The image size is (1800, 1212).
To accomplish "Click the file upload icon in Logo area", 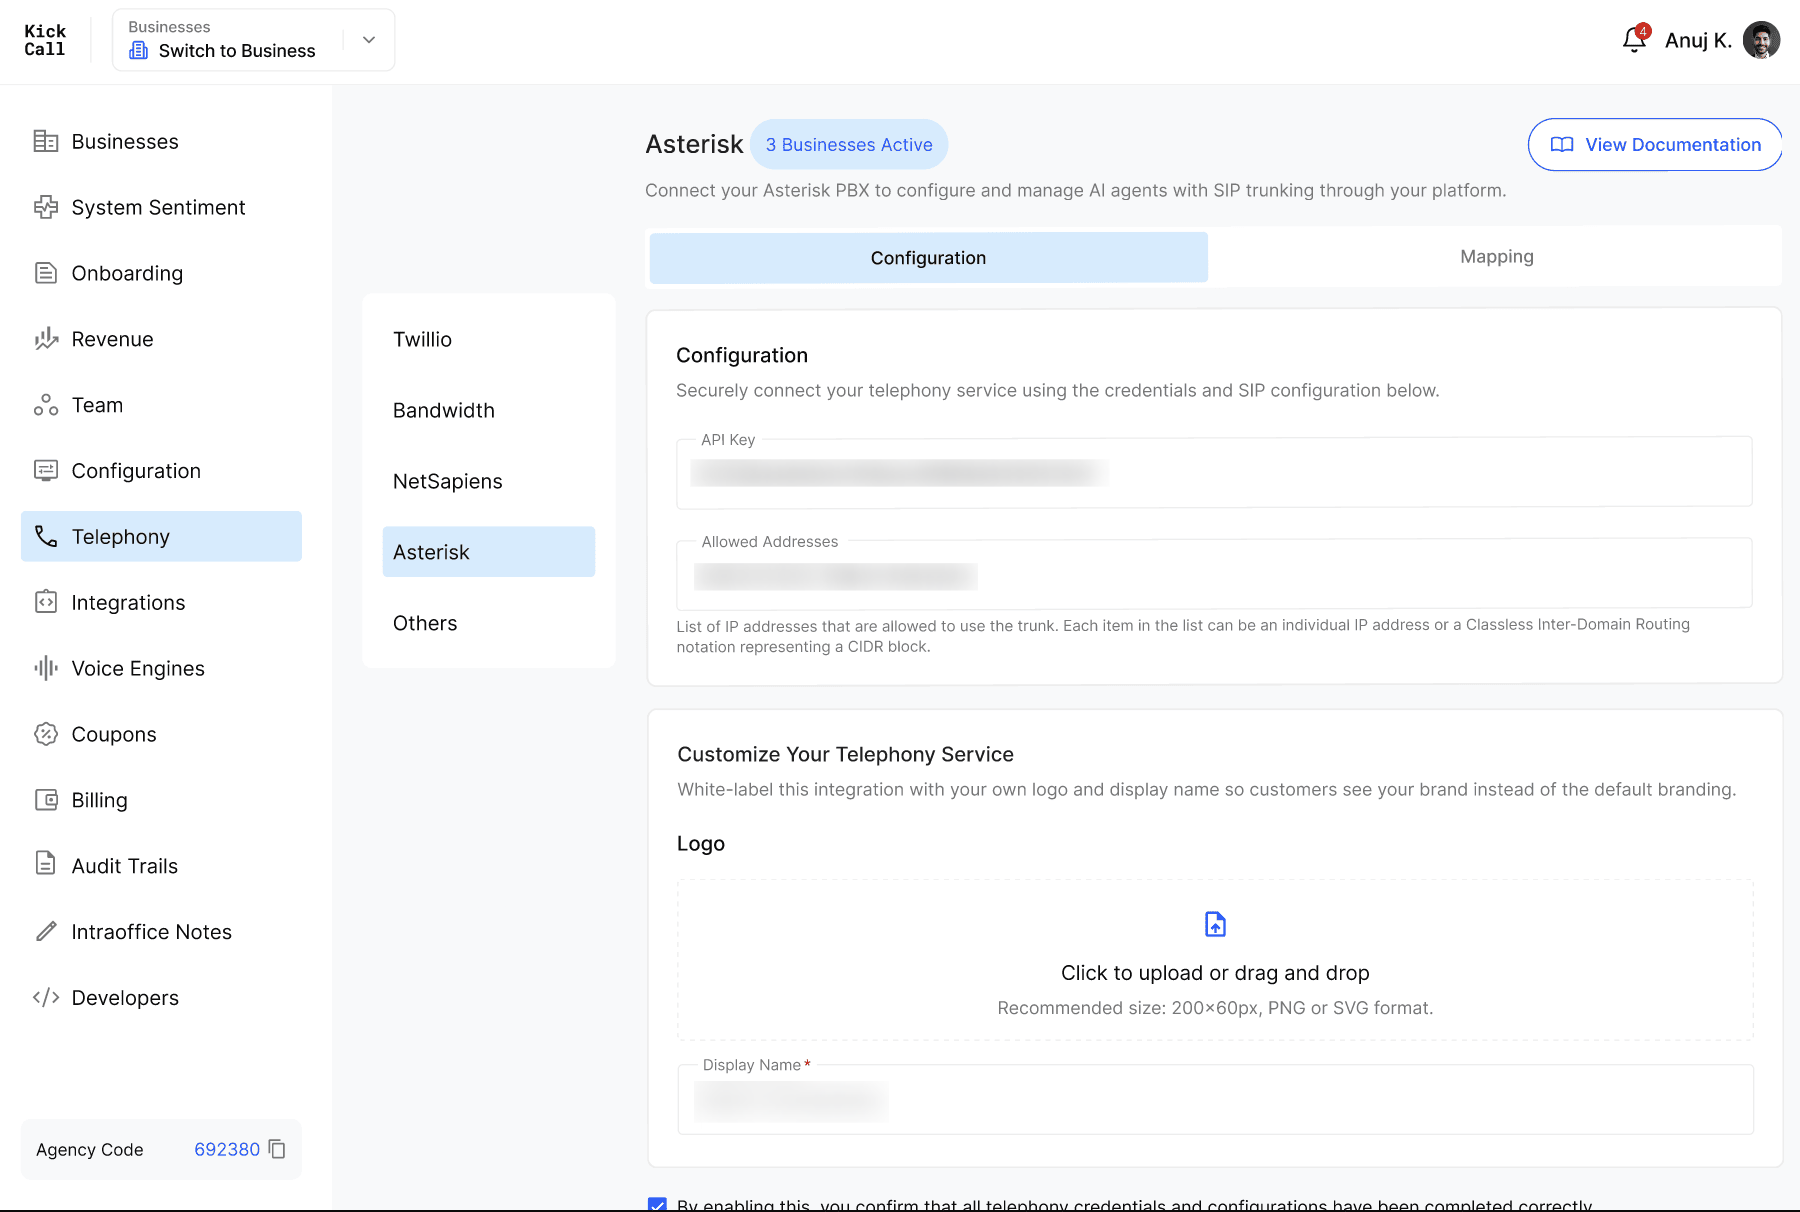I will pyautogui.click(x=1215, y=924).
